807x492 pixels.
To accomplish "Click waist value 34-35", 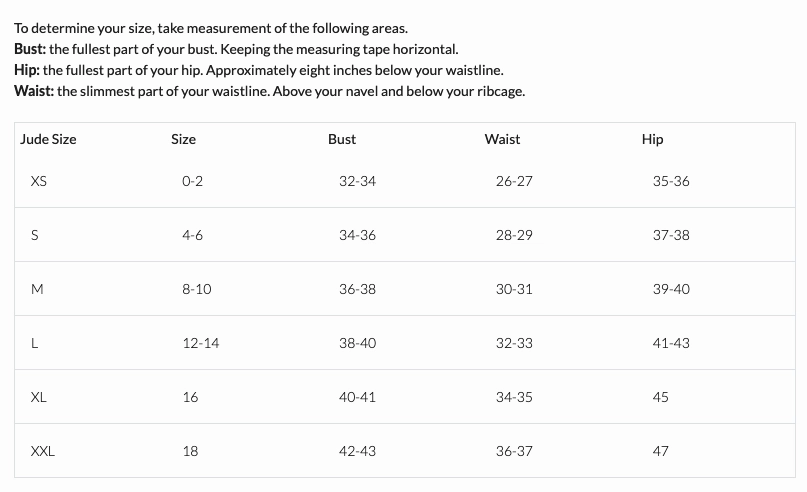I will tap(514, 397).
